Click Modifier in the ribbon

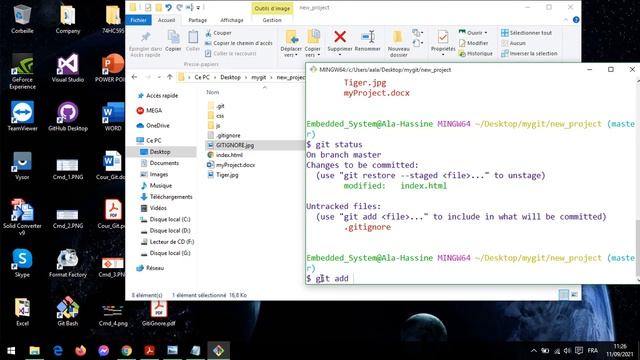coord(473,43)
